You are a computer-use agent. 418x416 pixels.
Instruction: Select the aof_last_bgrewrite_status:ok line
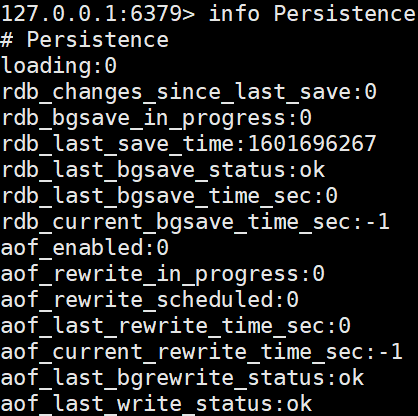click(182, 378)
